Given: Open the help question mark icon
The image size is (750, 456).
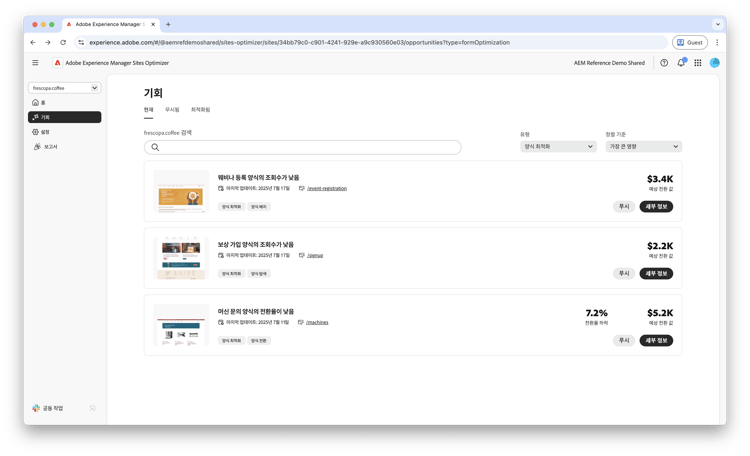Looking at the screenshot, I should point(664,63).
